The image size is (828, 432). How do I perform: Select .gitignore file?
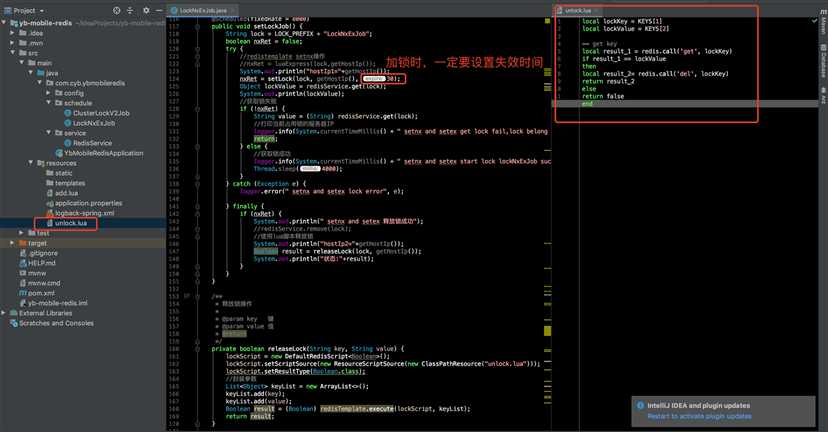pos(43,253)
